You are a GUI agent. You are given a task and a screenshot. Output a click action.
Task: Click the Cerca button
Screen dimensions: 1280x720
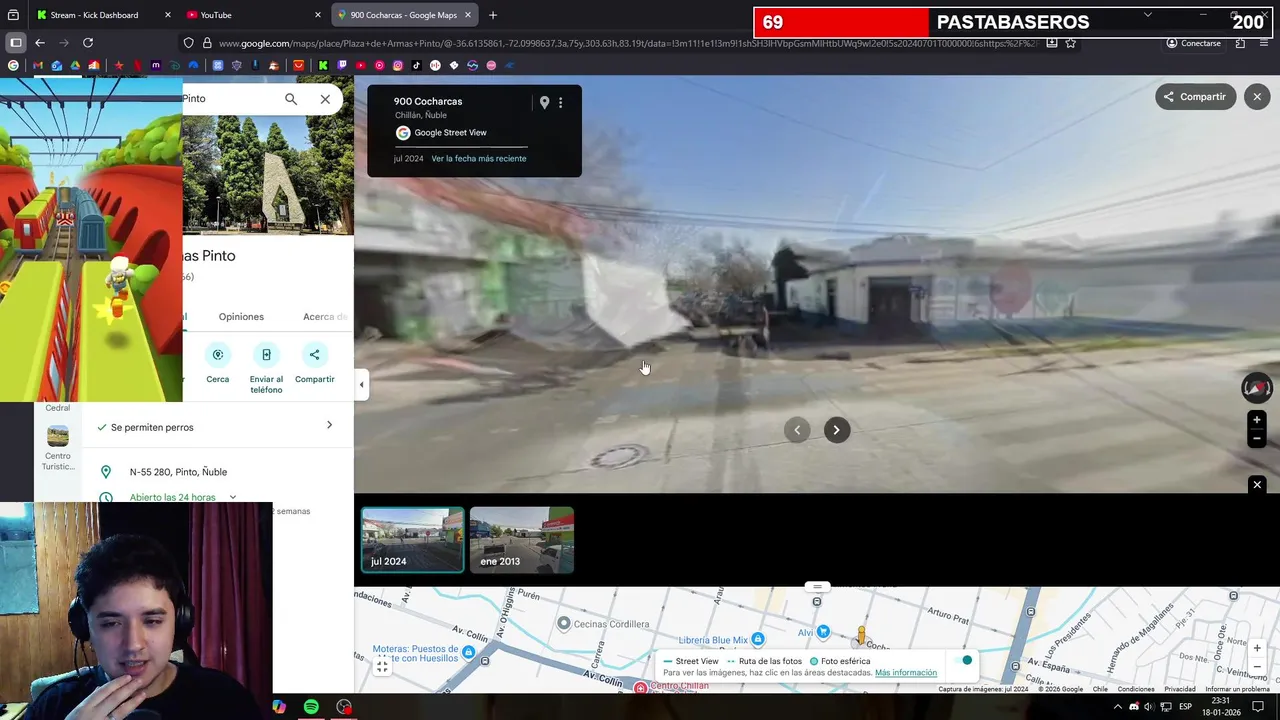tap(218, 364)
